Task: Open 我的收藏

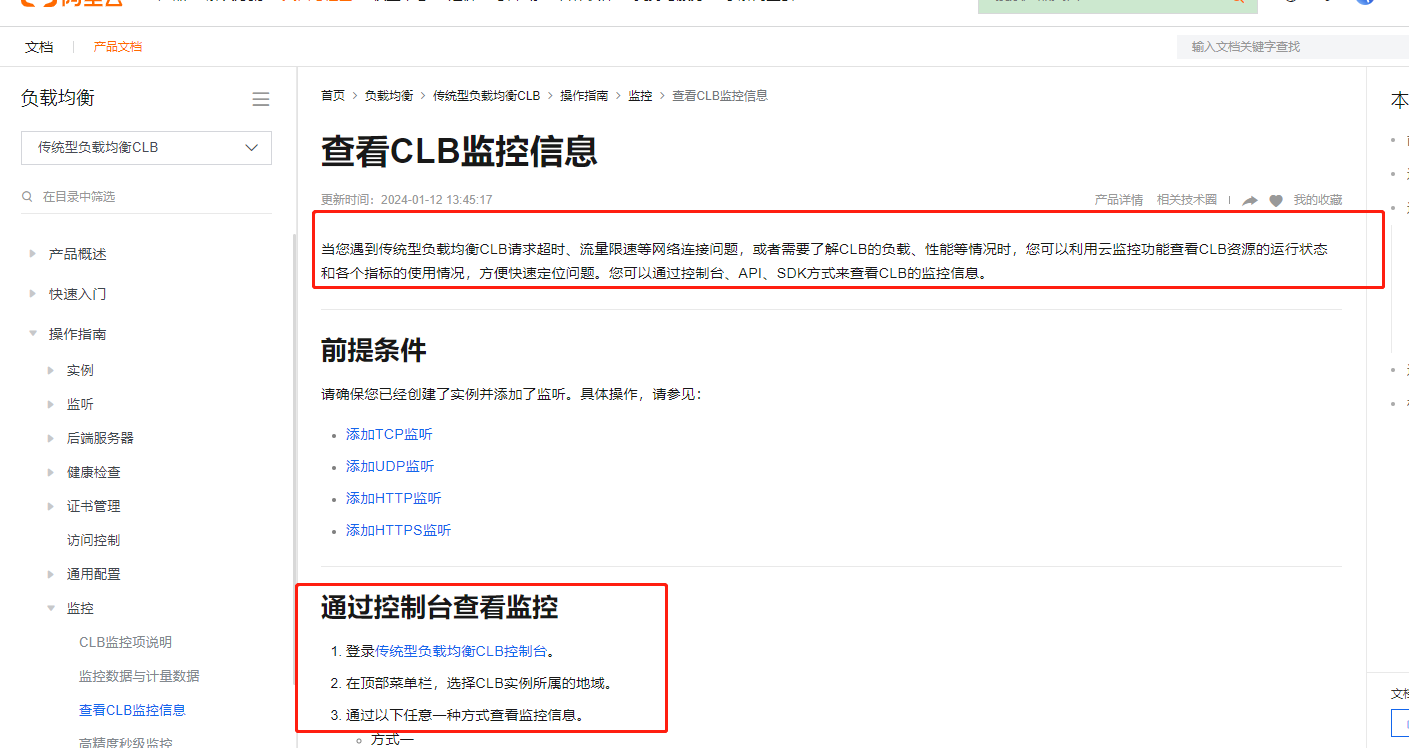Action: 1318,200
